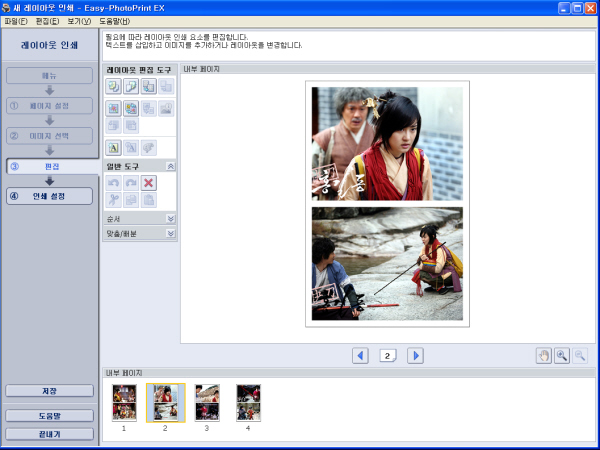Screen dimensions: 600x450
Task: Click the 끝내기 exit button
Action: point(49,434)
